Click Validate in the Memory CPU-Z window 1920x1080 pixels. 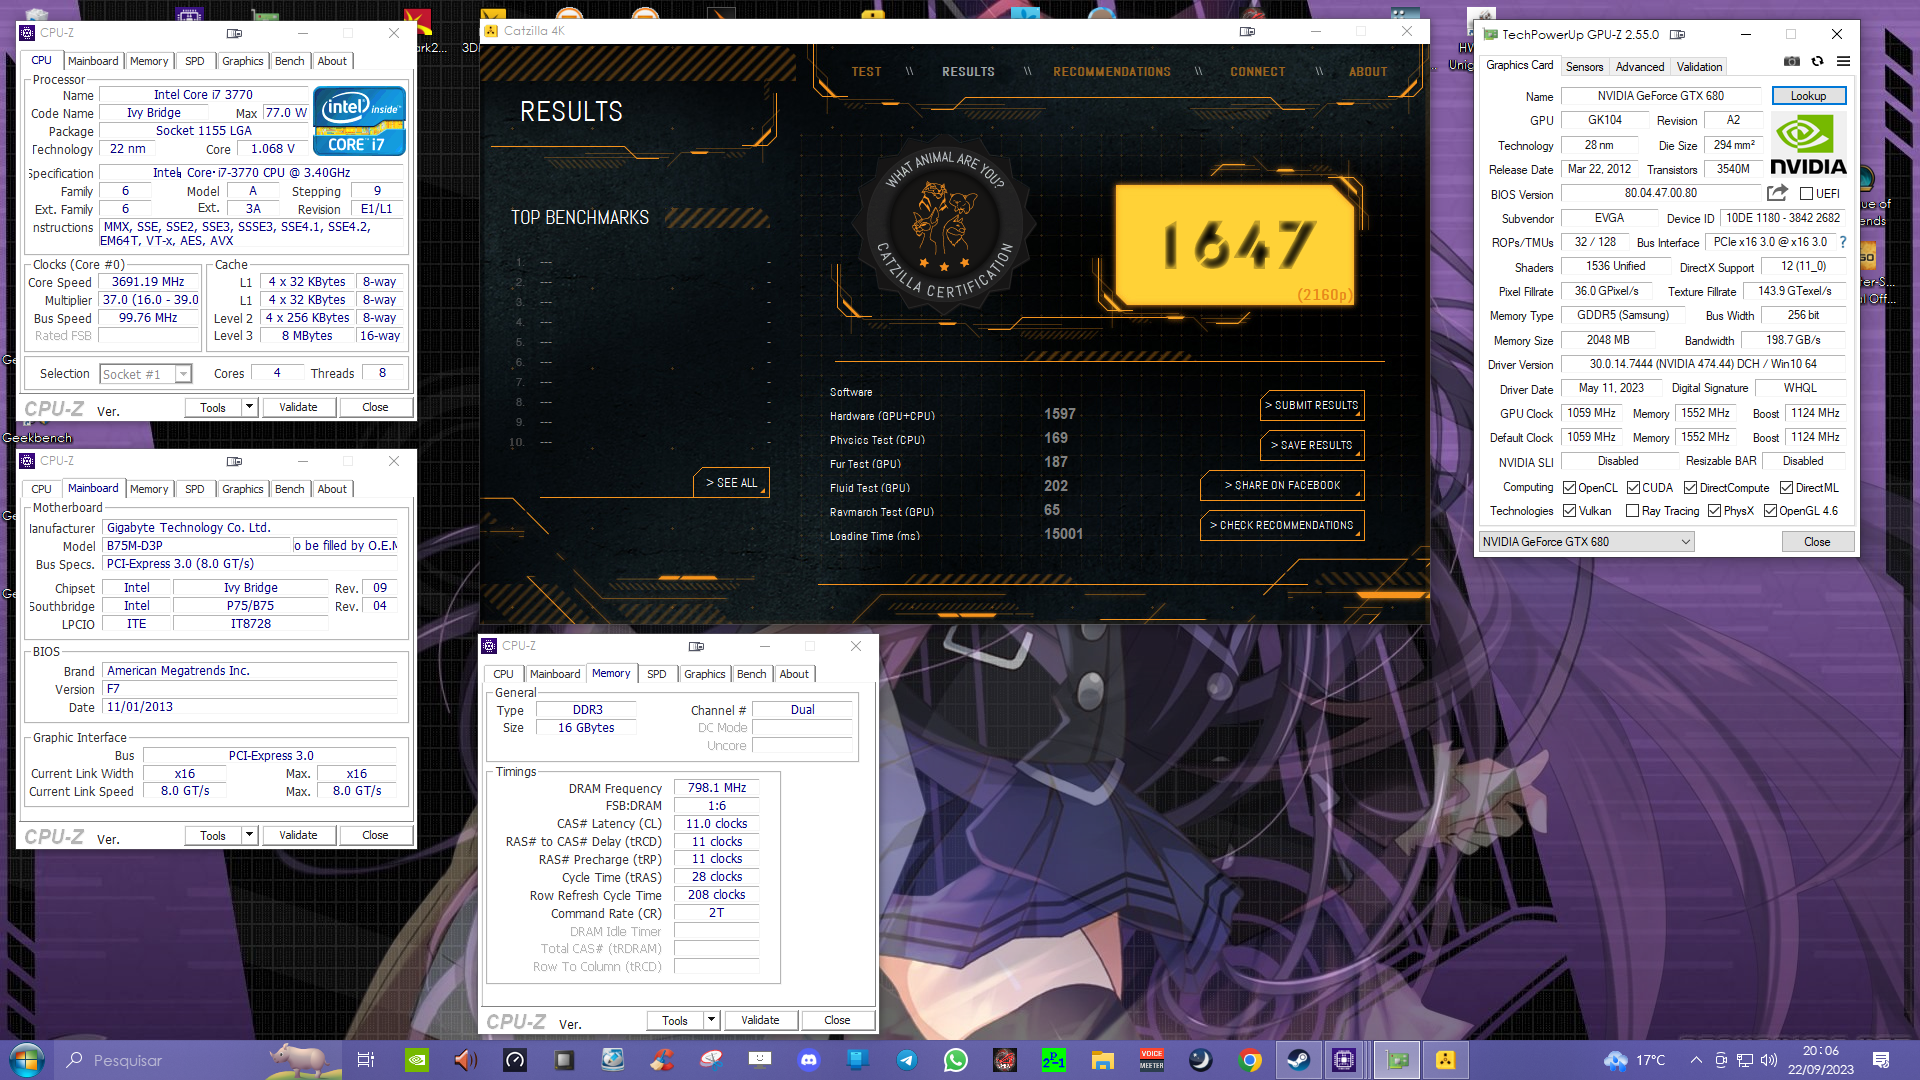pos(760,1020)
